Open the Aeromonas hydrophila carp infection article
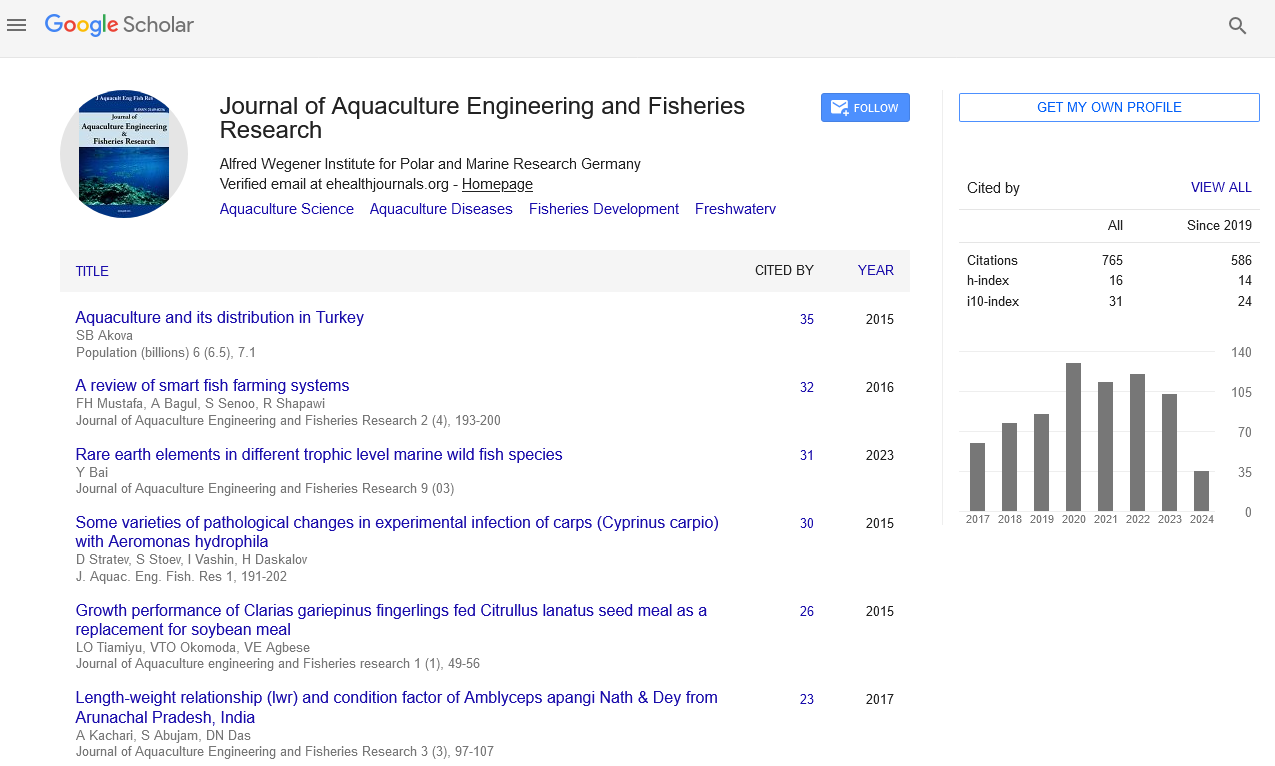 397,532
